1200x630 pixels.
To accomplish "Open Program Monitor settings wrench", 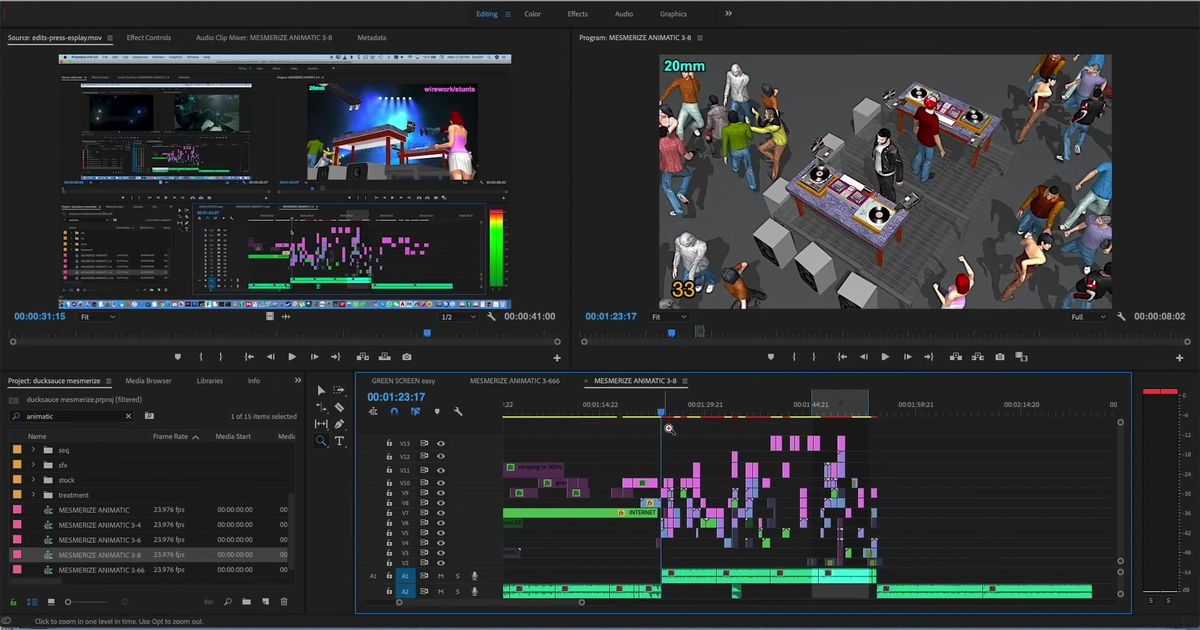I will [1122, 317].
